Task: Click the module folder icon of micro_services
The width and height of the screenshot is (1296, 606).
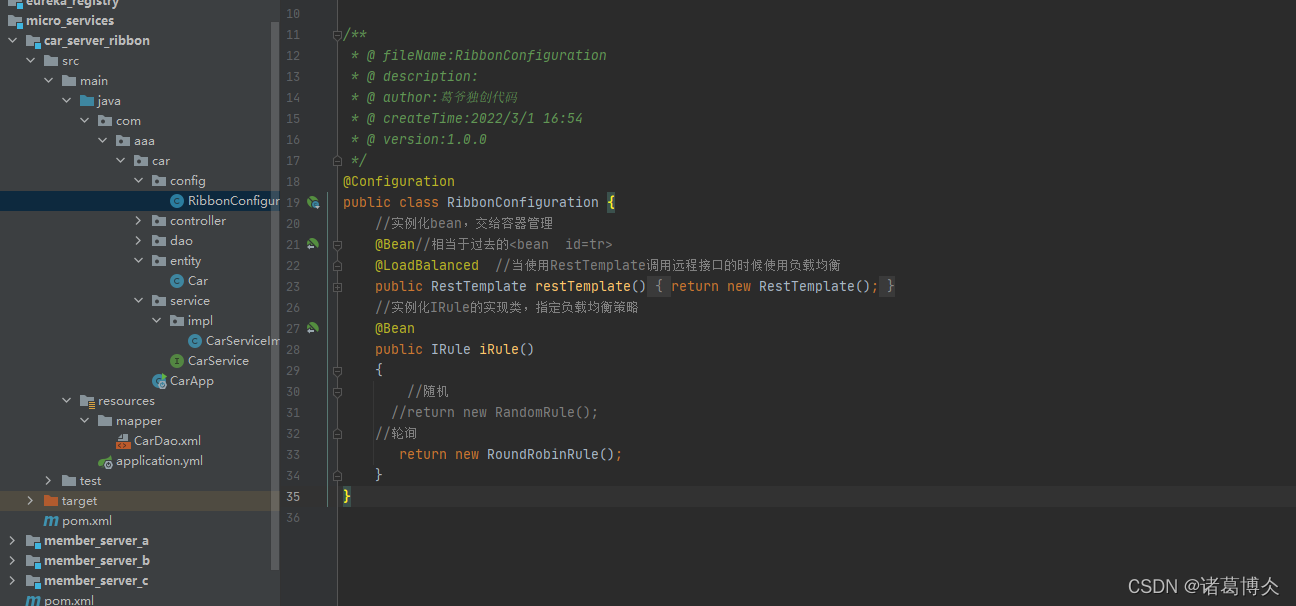Action: click(x=15, y=21)
